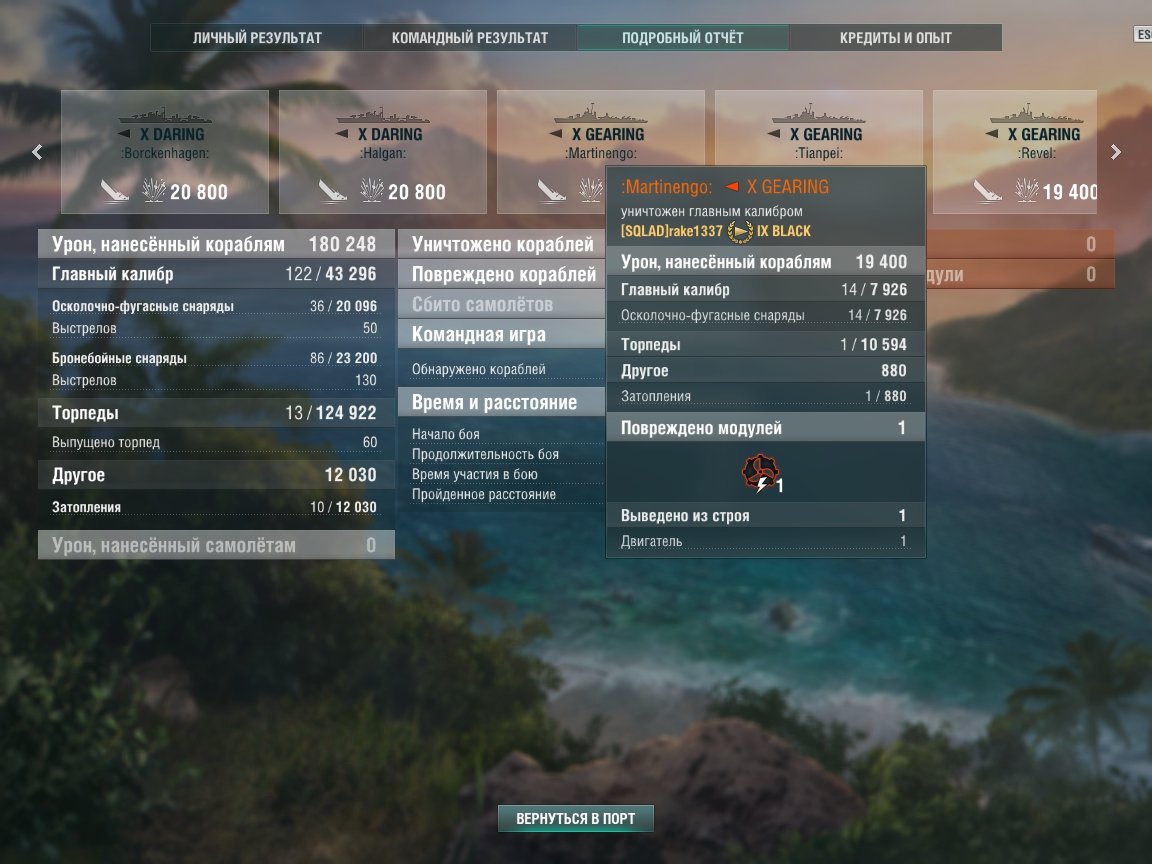Click the right arrow to show next ships
This screenshot has height=864, width=1152.
click(1115, 152)
